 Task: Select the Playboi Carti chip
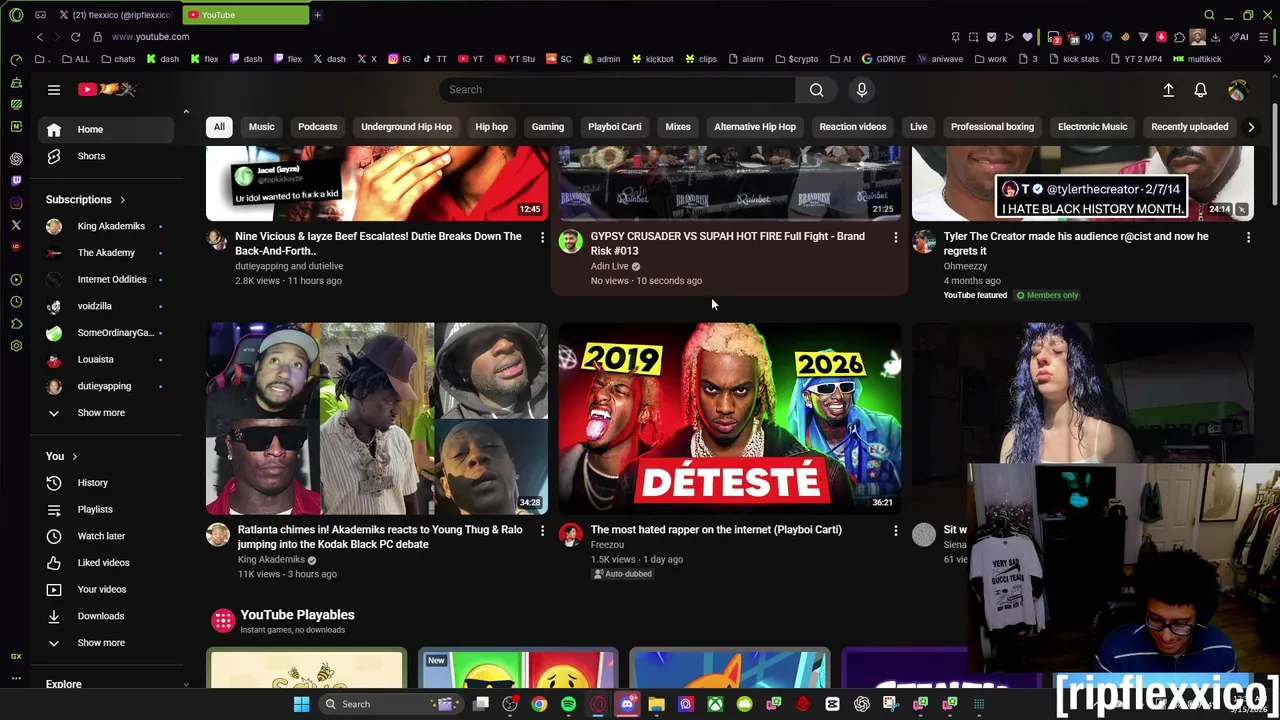(614, 127)
